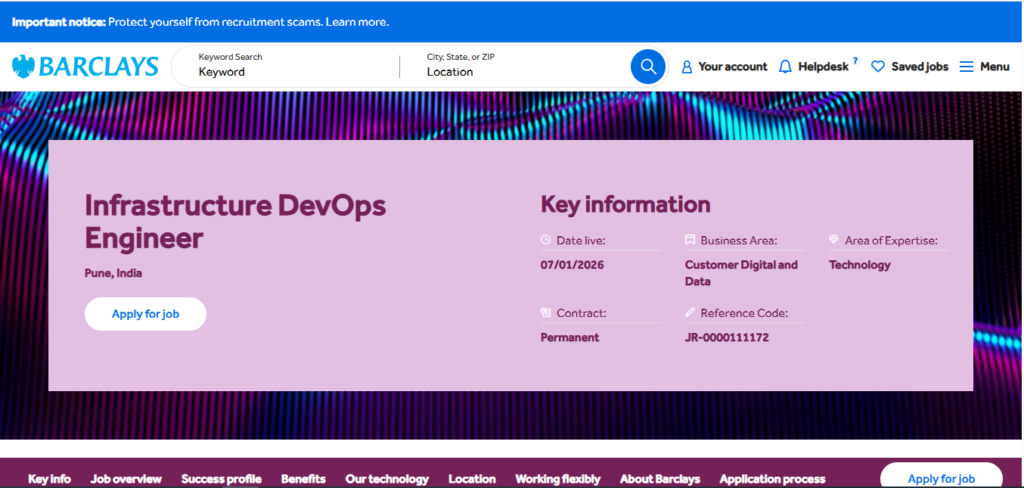This screenshot has height=488, width=1024.
Task: Click the Reference Code: label
Action: (x=744, y=314)
